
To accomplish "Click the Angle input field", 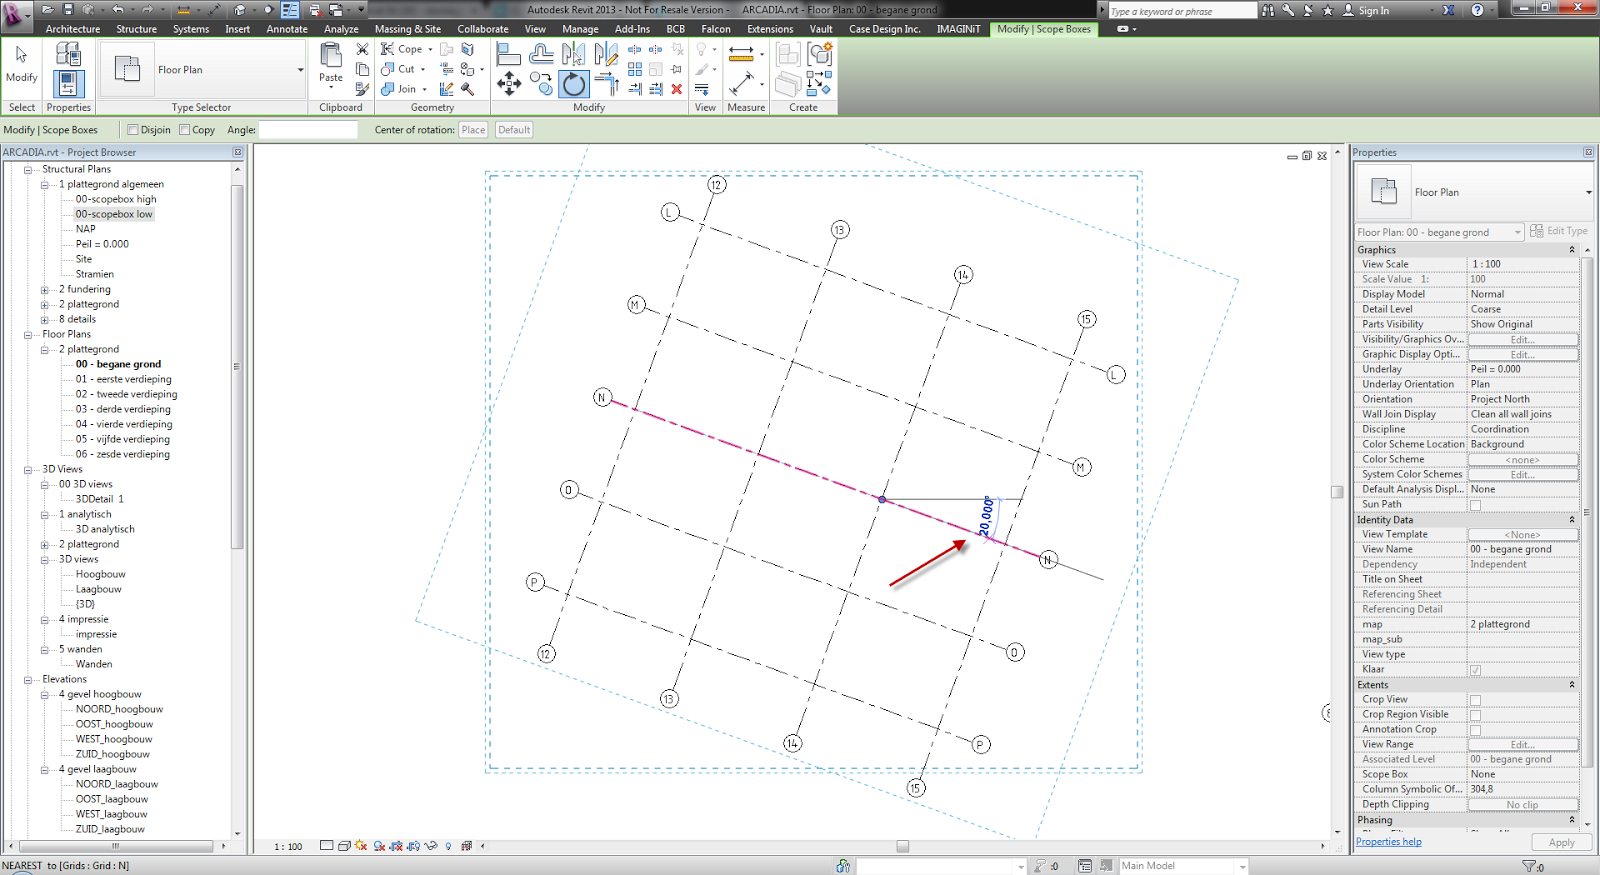I will [x=308, y=130].
